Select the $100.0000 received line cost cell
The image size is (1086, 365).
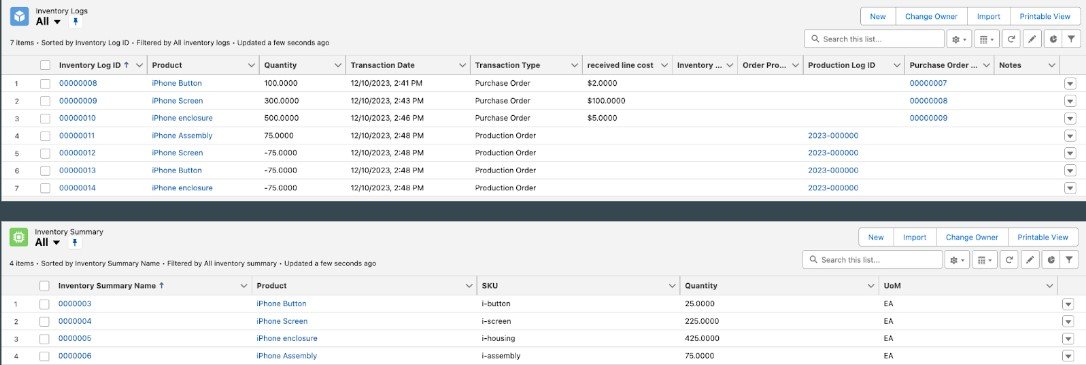tap(606, 101)
